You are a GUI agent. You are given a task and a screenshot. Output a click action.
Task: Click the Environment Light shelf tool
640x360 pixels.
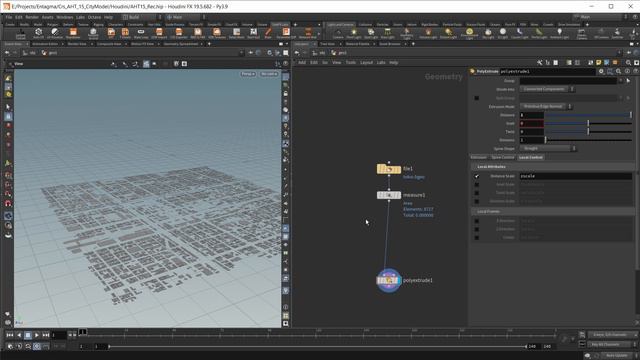(469, 33)
